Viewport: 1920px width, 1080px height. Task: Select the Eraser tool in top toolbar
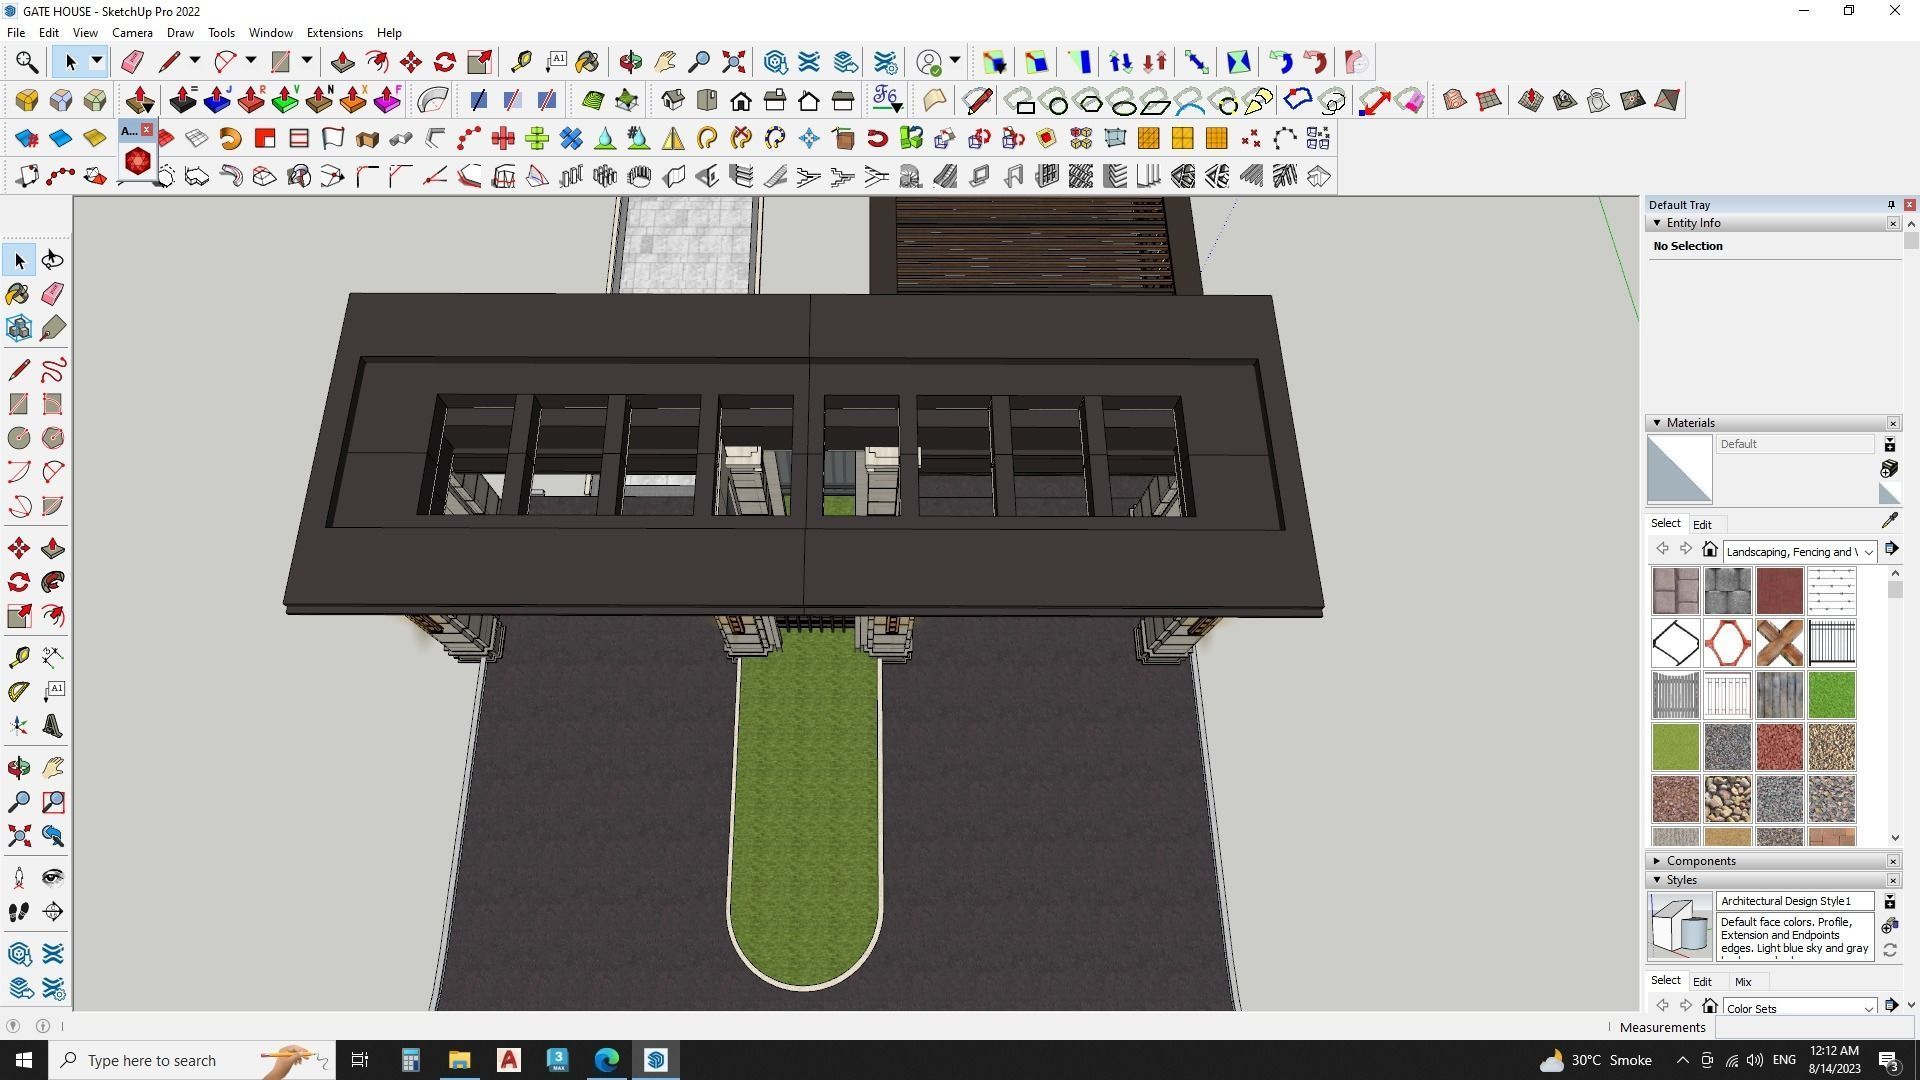point(132,62)
